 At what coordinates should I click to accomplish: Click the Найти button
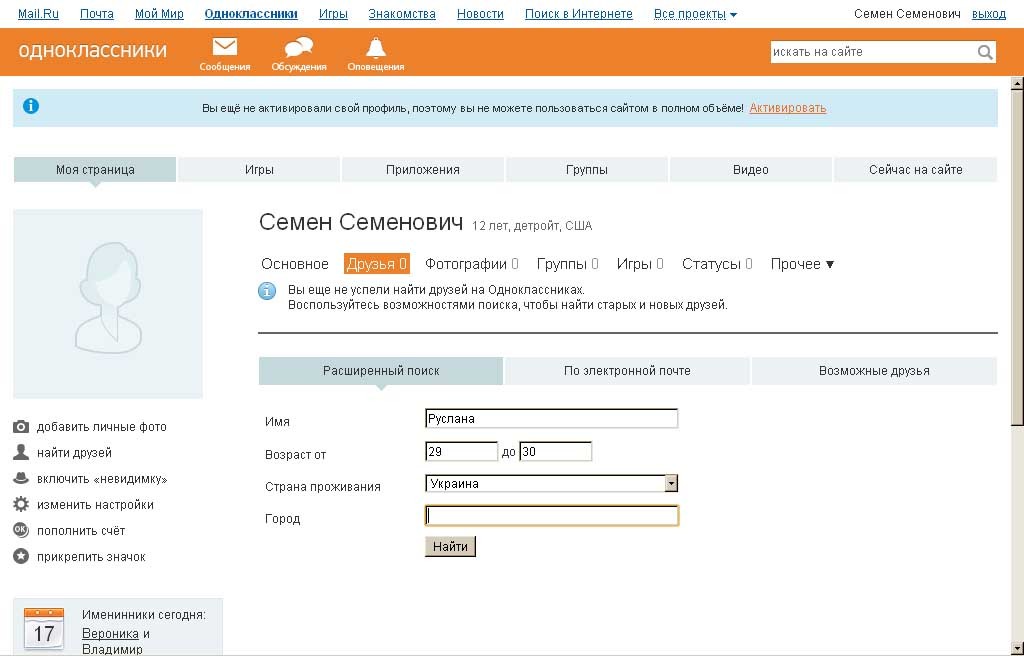pyautogui.click(x=450, y=546)
